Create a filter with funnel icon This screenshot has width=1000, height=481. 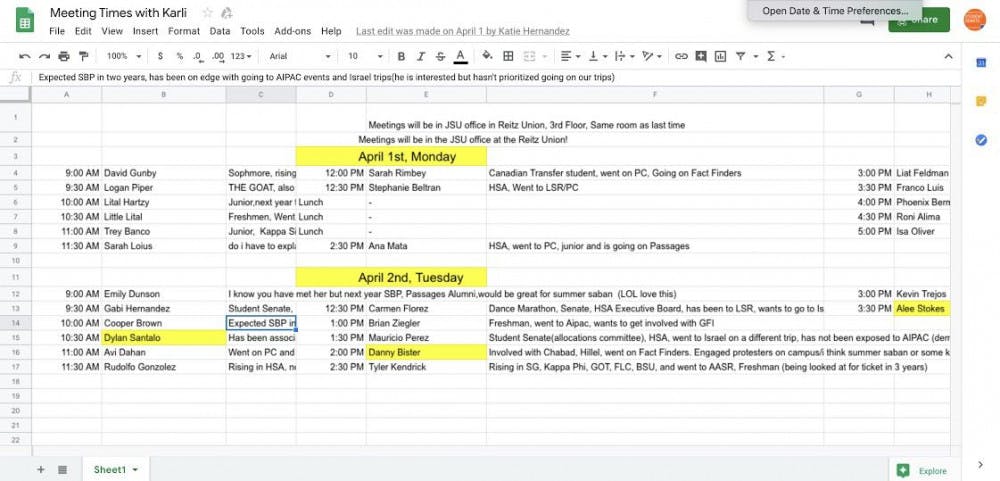click(740, 57)
